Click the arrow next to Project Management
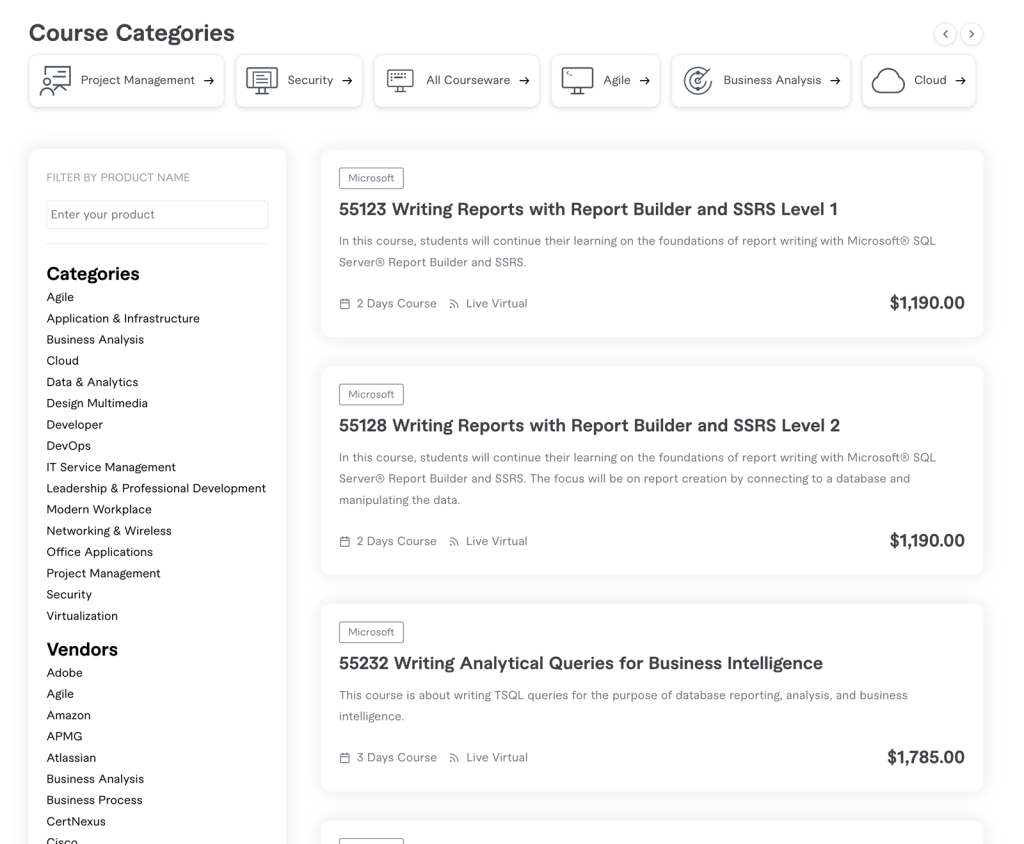The width and height of the screenshot is (1024, 844). (x=209, y=80)
